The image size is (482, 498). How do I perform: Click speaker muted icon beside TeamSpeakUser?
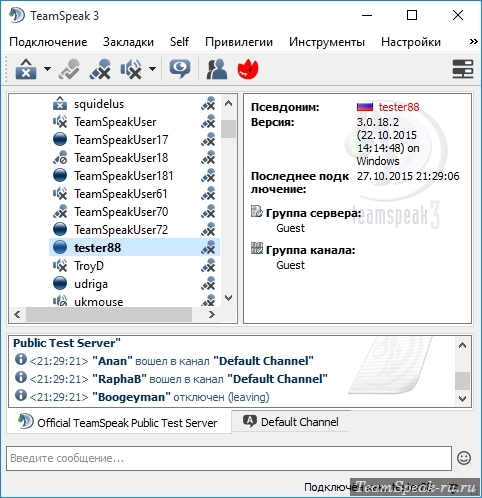coord(60,122)
